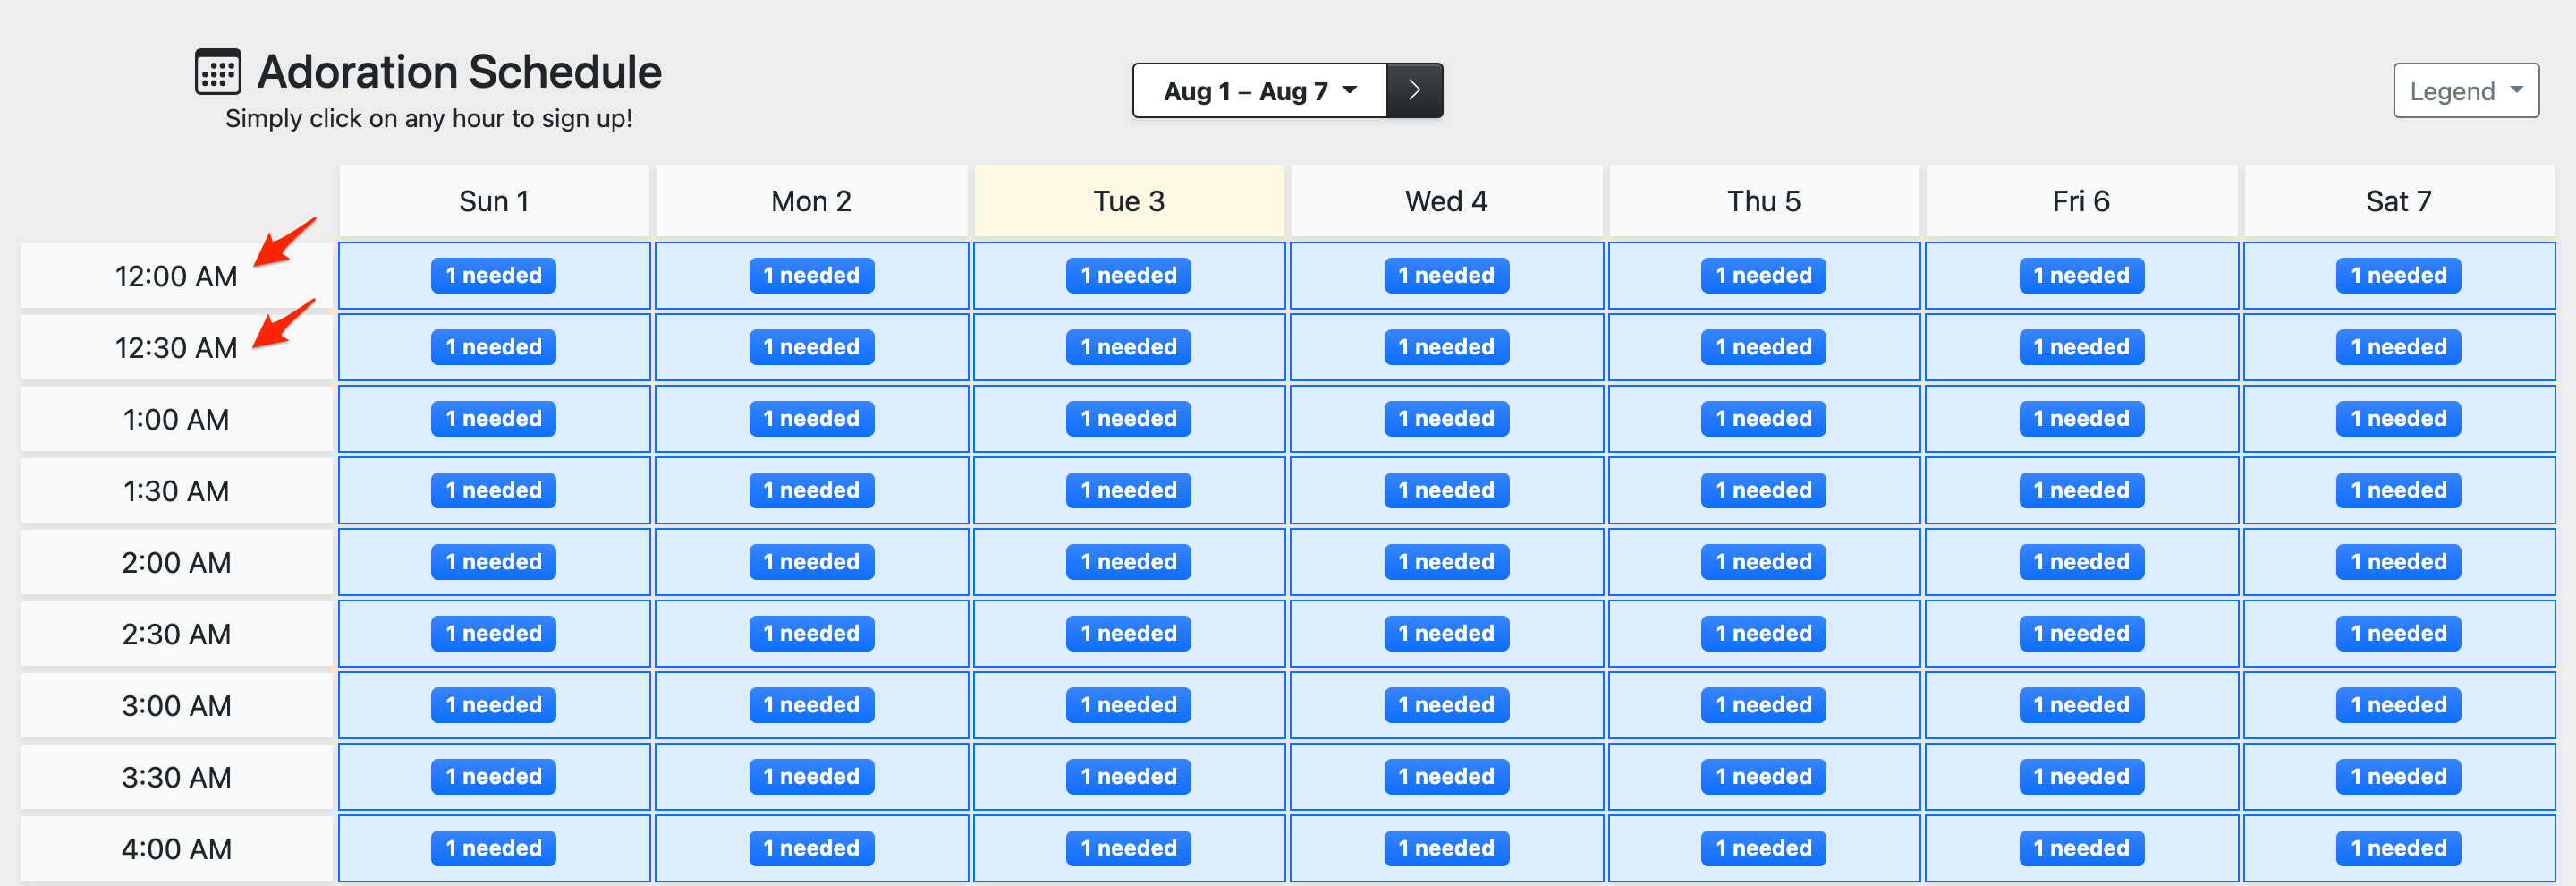Select the Sun 1 column header
2576x886 pixels.
coord(493,201)
